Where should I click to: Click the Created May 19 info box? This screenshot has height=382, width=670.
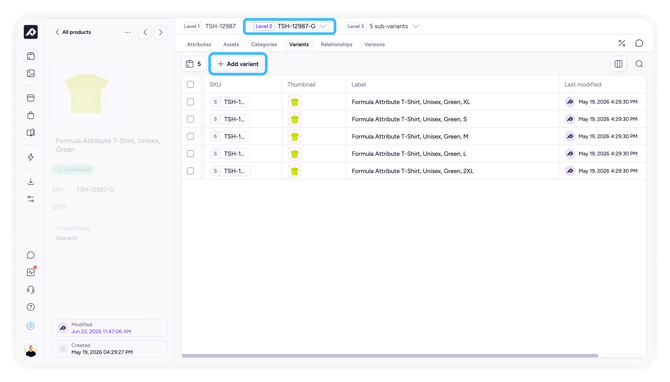(110, 349)
